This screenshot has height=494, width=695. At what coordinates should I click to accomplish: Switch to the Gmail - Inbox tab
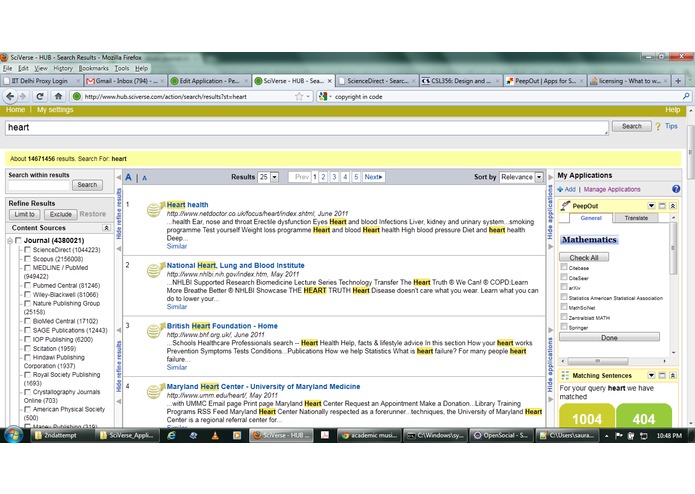pyautogui.click(x=124, y=81)
